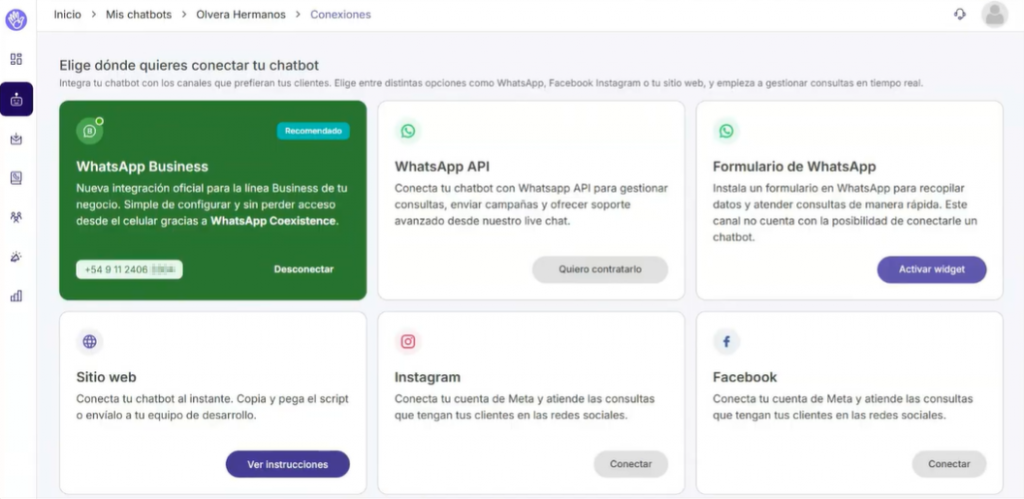The height and width of the screenshot is (499, 1024).
Task: Click the WhatsApp API card icon
Action: [x=408, y=131]
